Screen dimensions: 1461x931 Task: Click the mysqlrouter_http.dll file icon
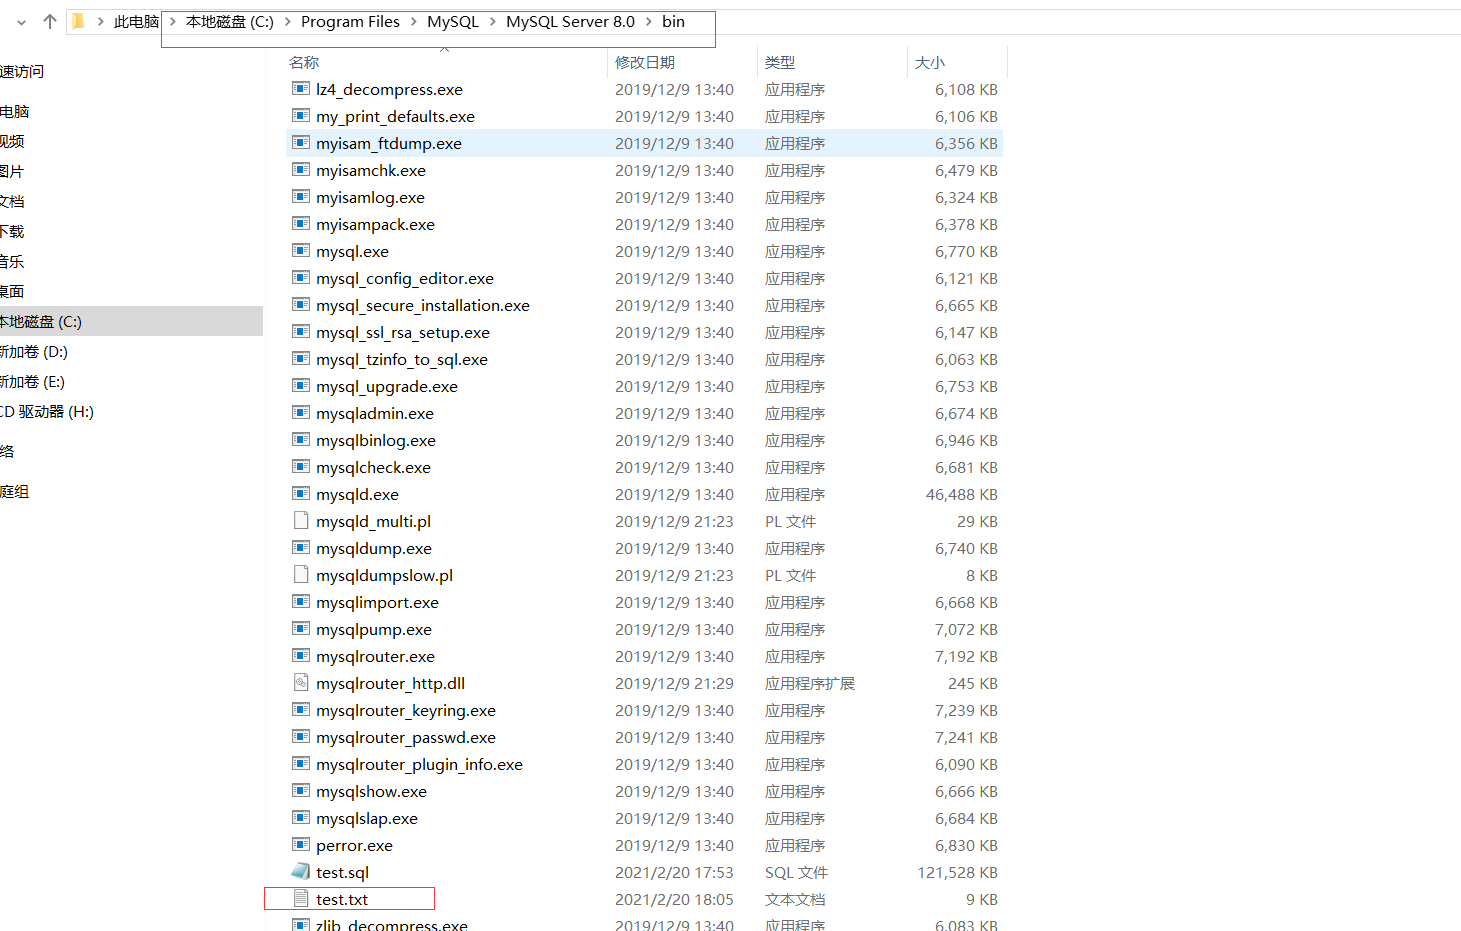[300, 683]
